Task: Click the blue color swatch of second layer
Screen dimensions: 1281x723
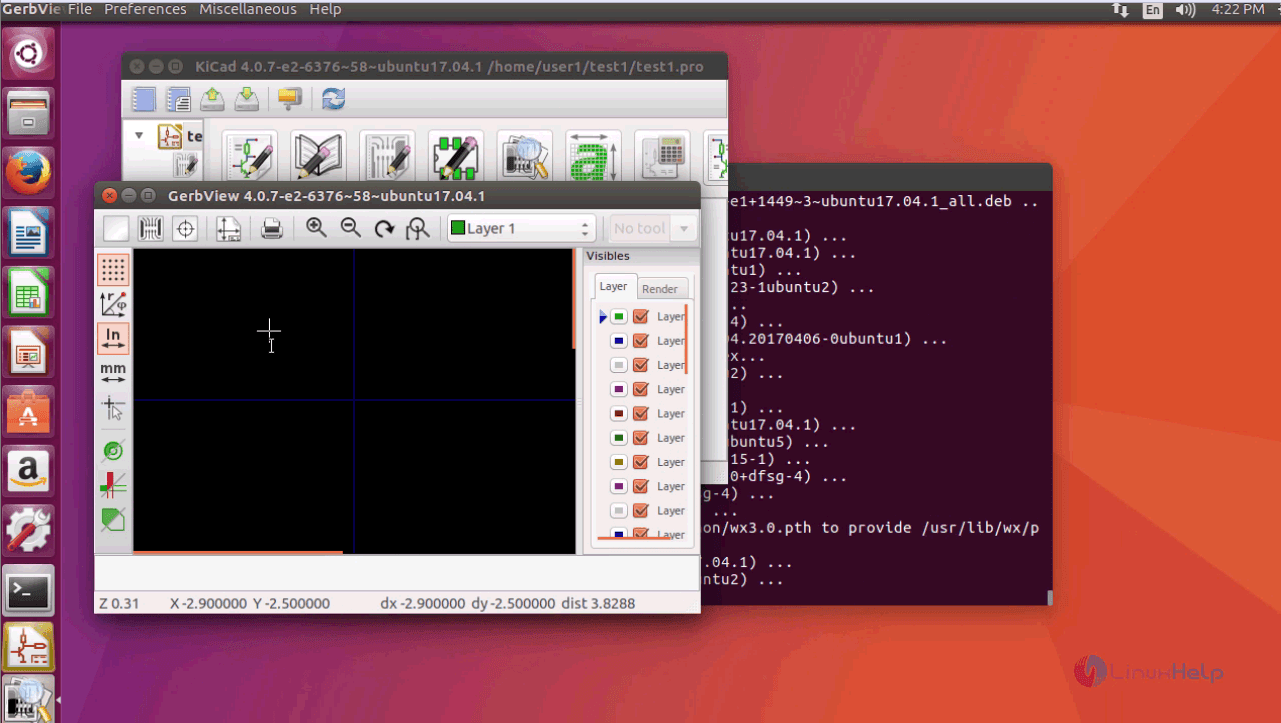Action: pyautogui.click(x=619, y=341)
